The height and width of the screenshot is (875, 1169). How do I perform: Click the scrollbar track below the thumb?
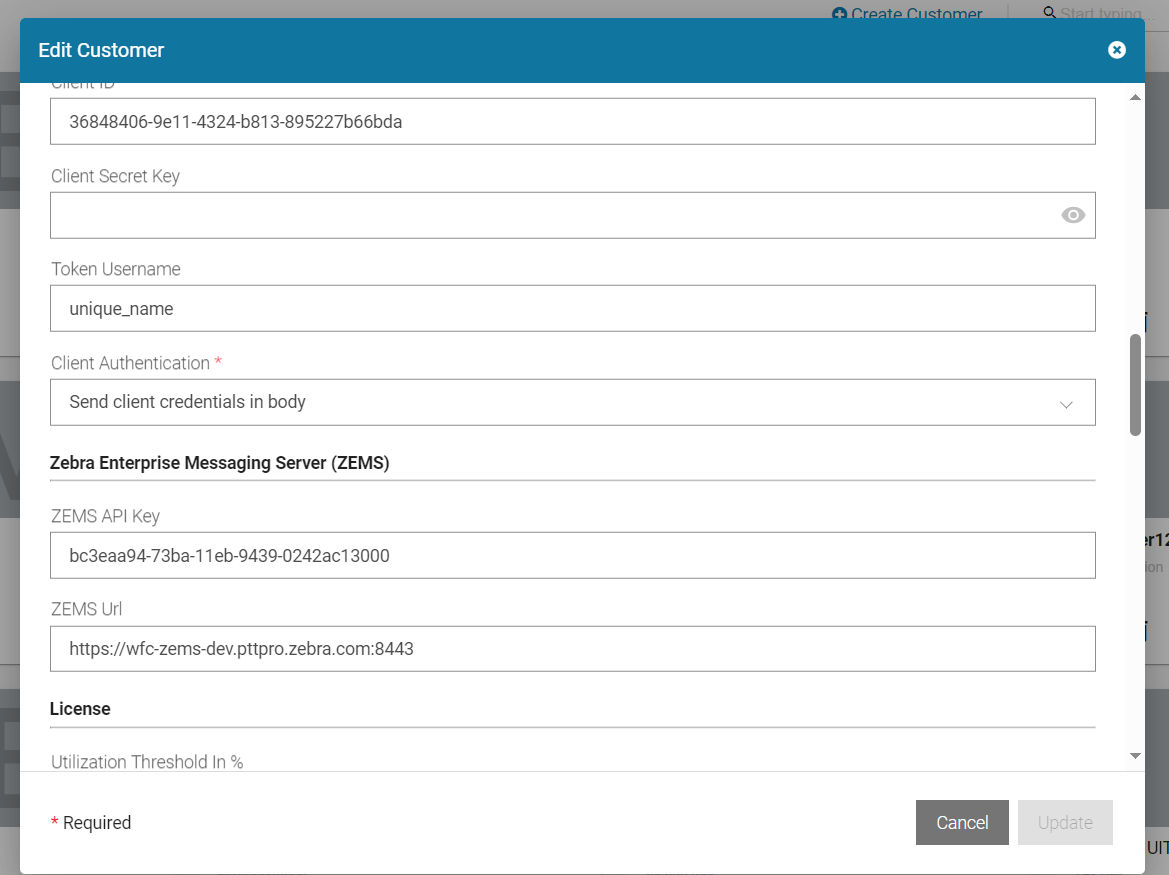point(1135,600)
